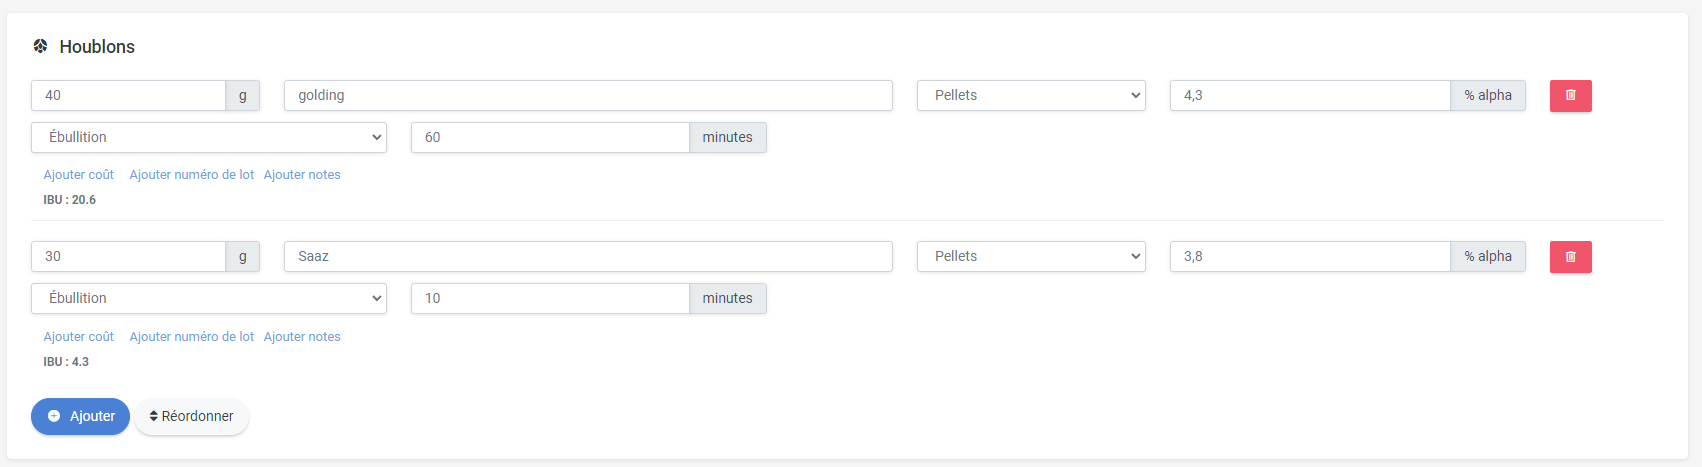Click Ajouter numéro de lot under Saaz
1702x467 pixels.
191,336
